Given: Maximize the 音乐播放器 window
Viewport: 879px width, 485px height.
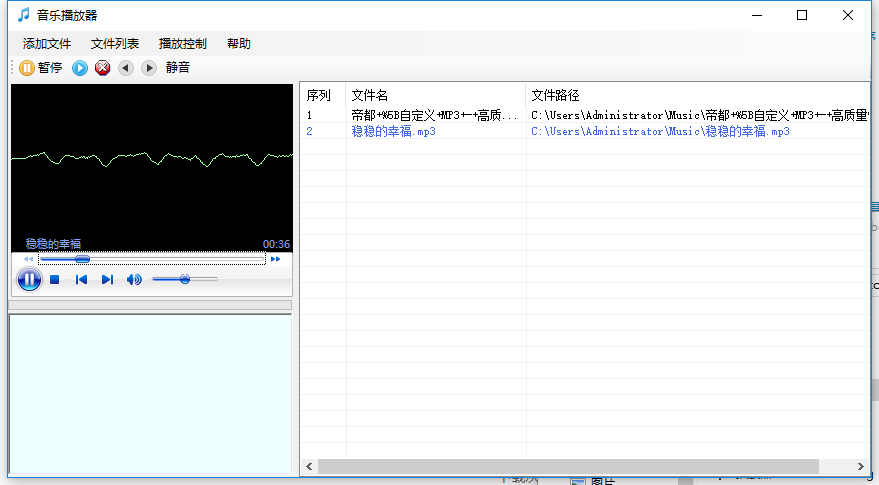Looking at the screenshot, I should (x=802, y=15).
